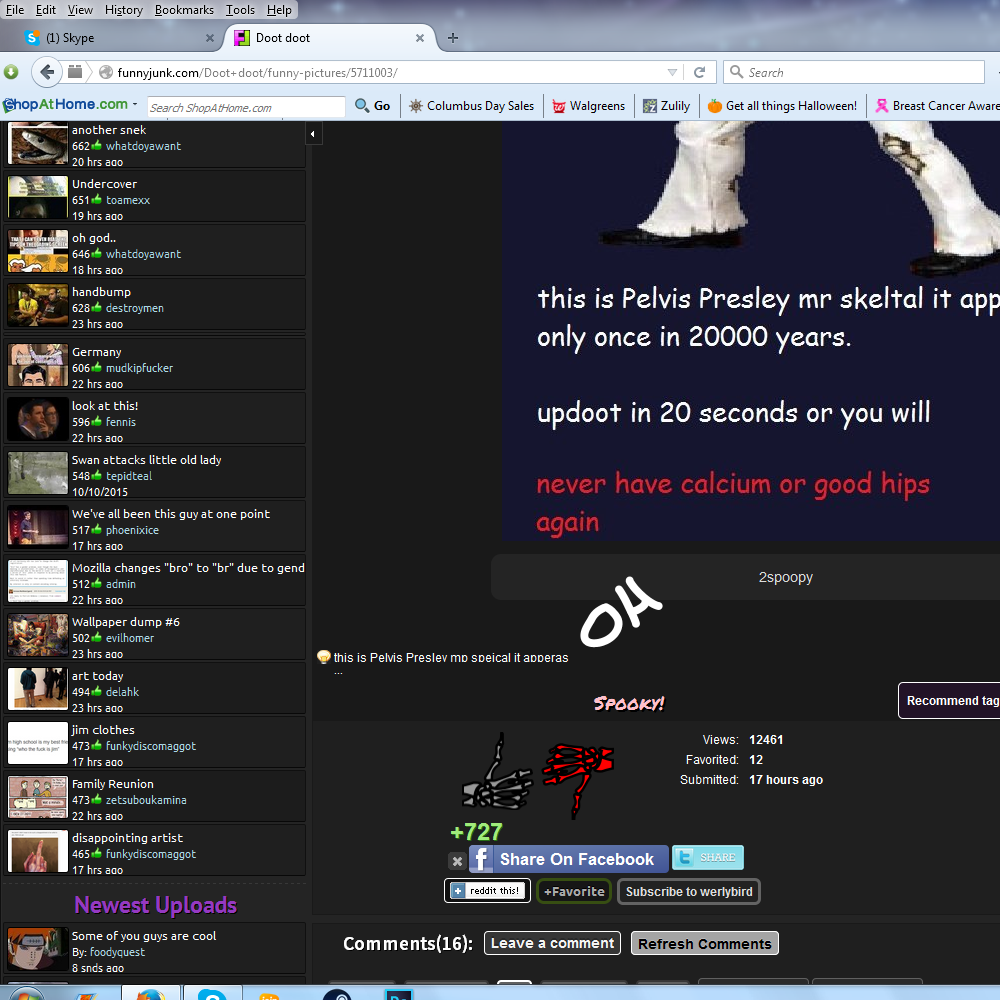The image size is (1000, 1000).
Task: Expand the ShopAtHome.com dropdown arrow
Action: (135, 105)
